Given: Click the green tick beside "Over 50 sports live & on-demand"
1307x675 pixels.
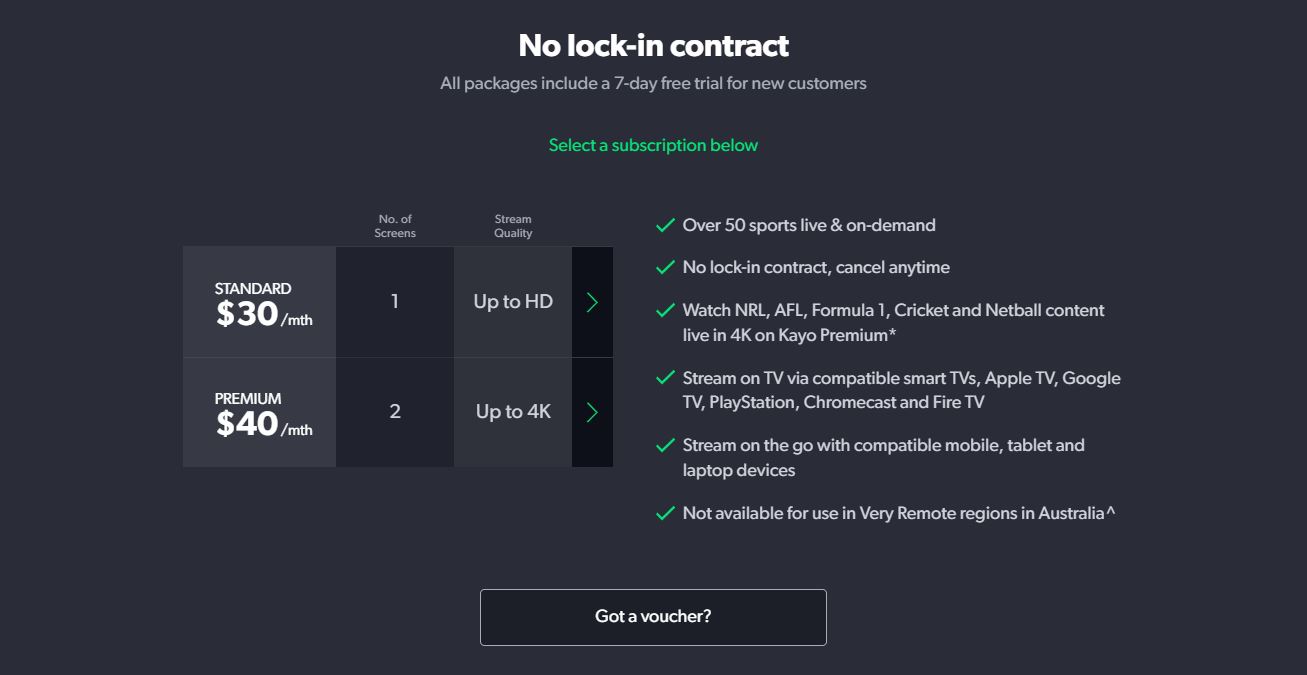Looking at the screenshot, I should (665, 226).
